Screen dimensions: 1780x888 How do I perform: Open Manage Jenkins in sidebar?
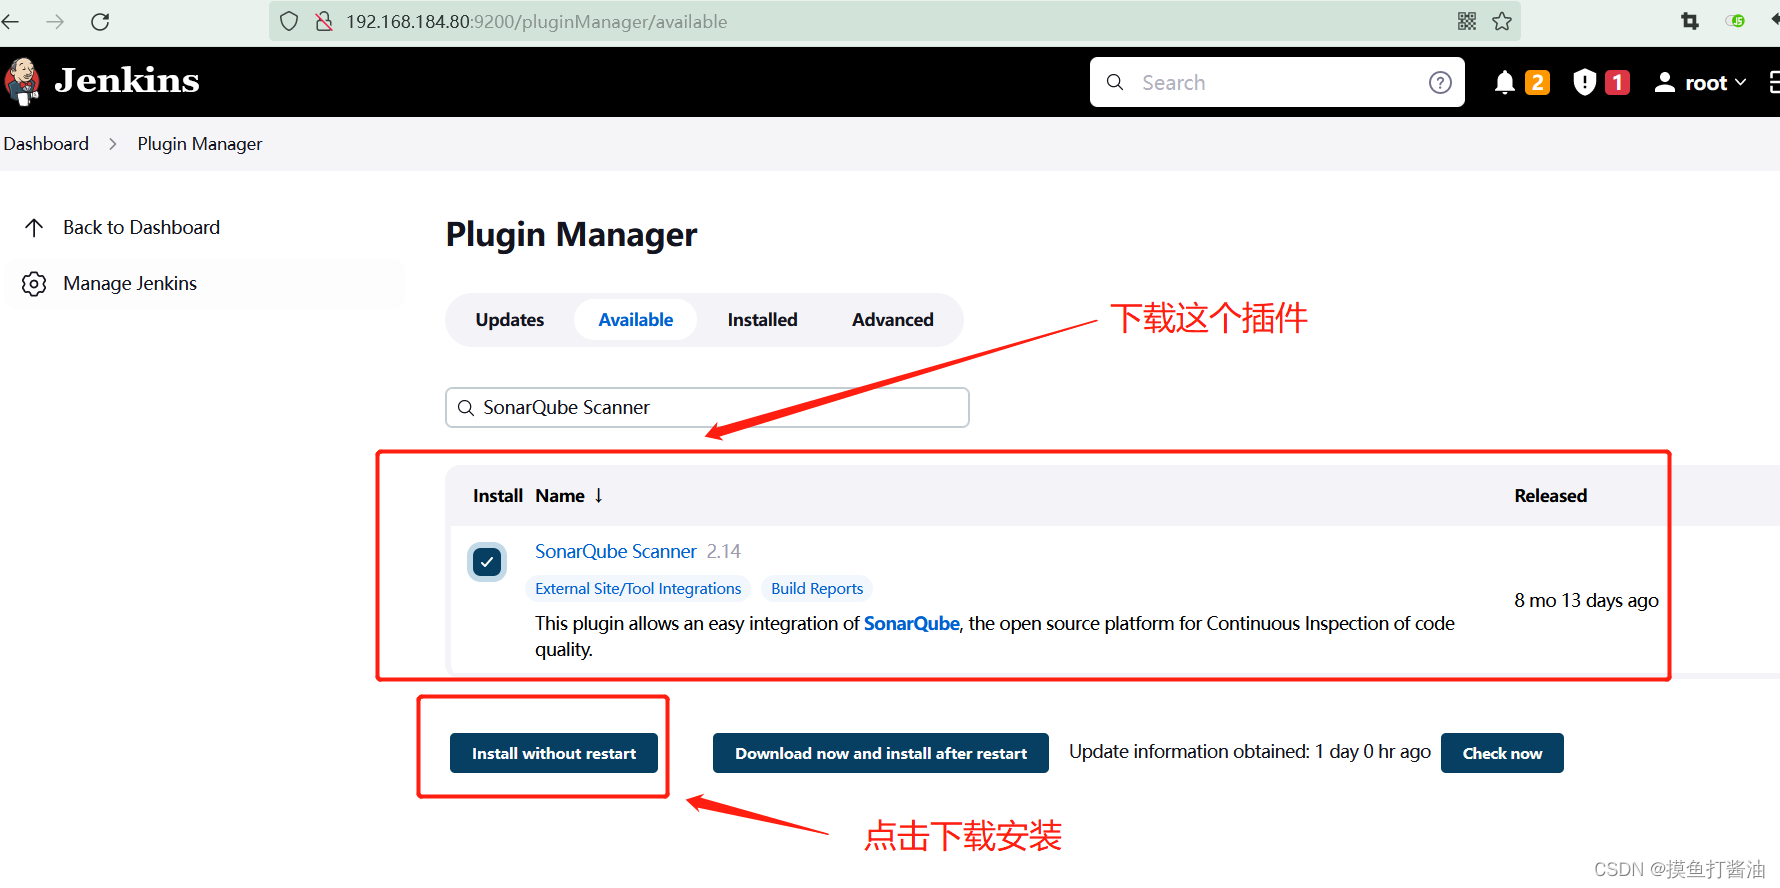pyautogui.click(x=130, y=284)
